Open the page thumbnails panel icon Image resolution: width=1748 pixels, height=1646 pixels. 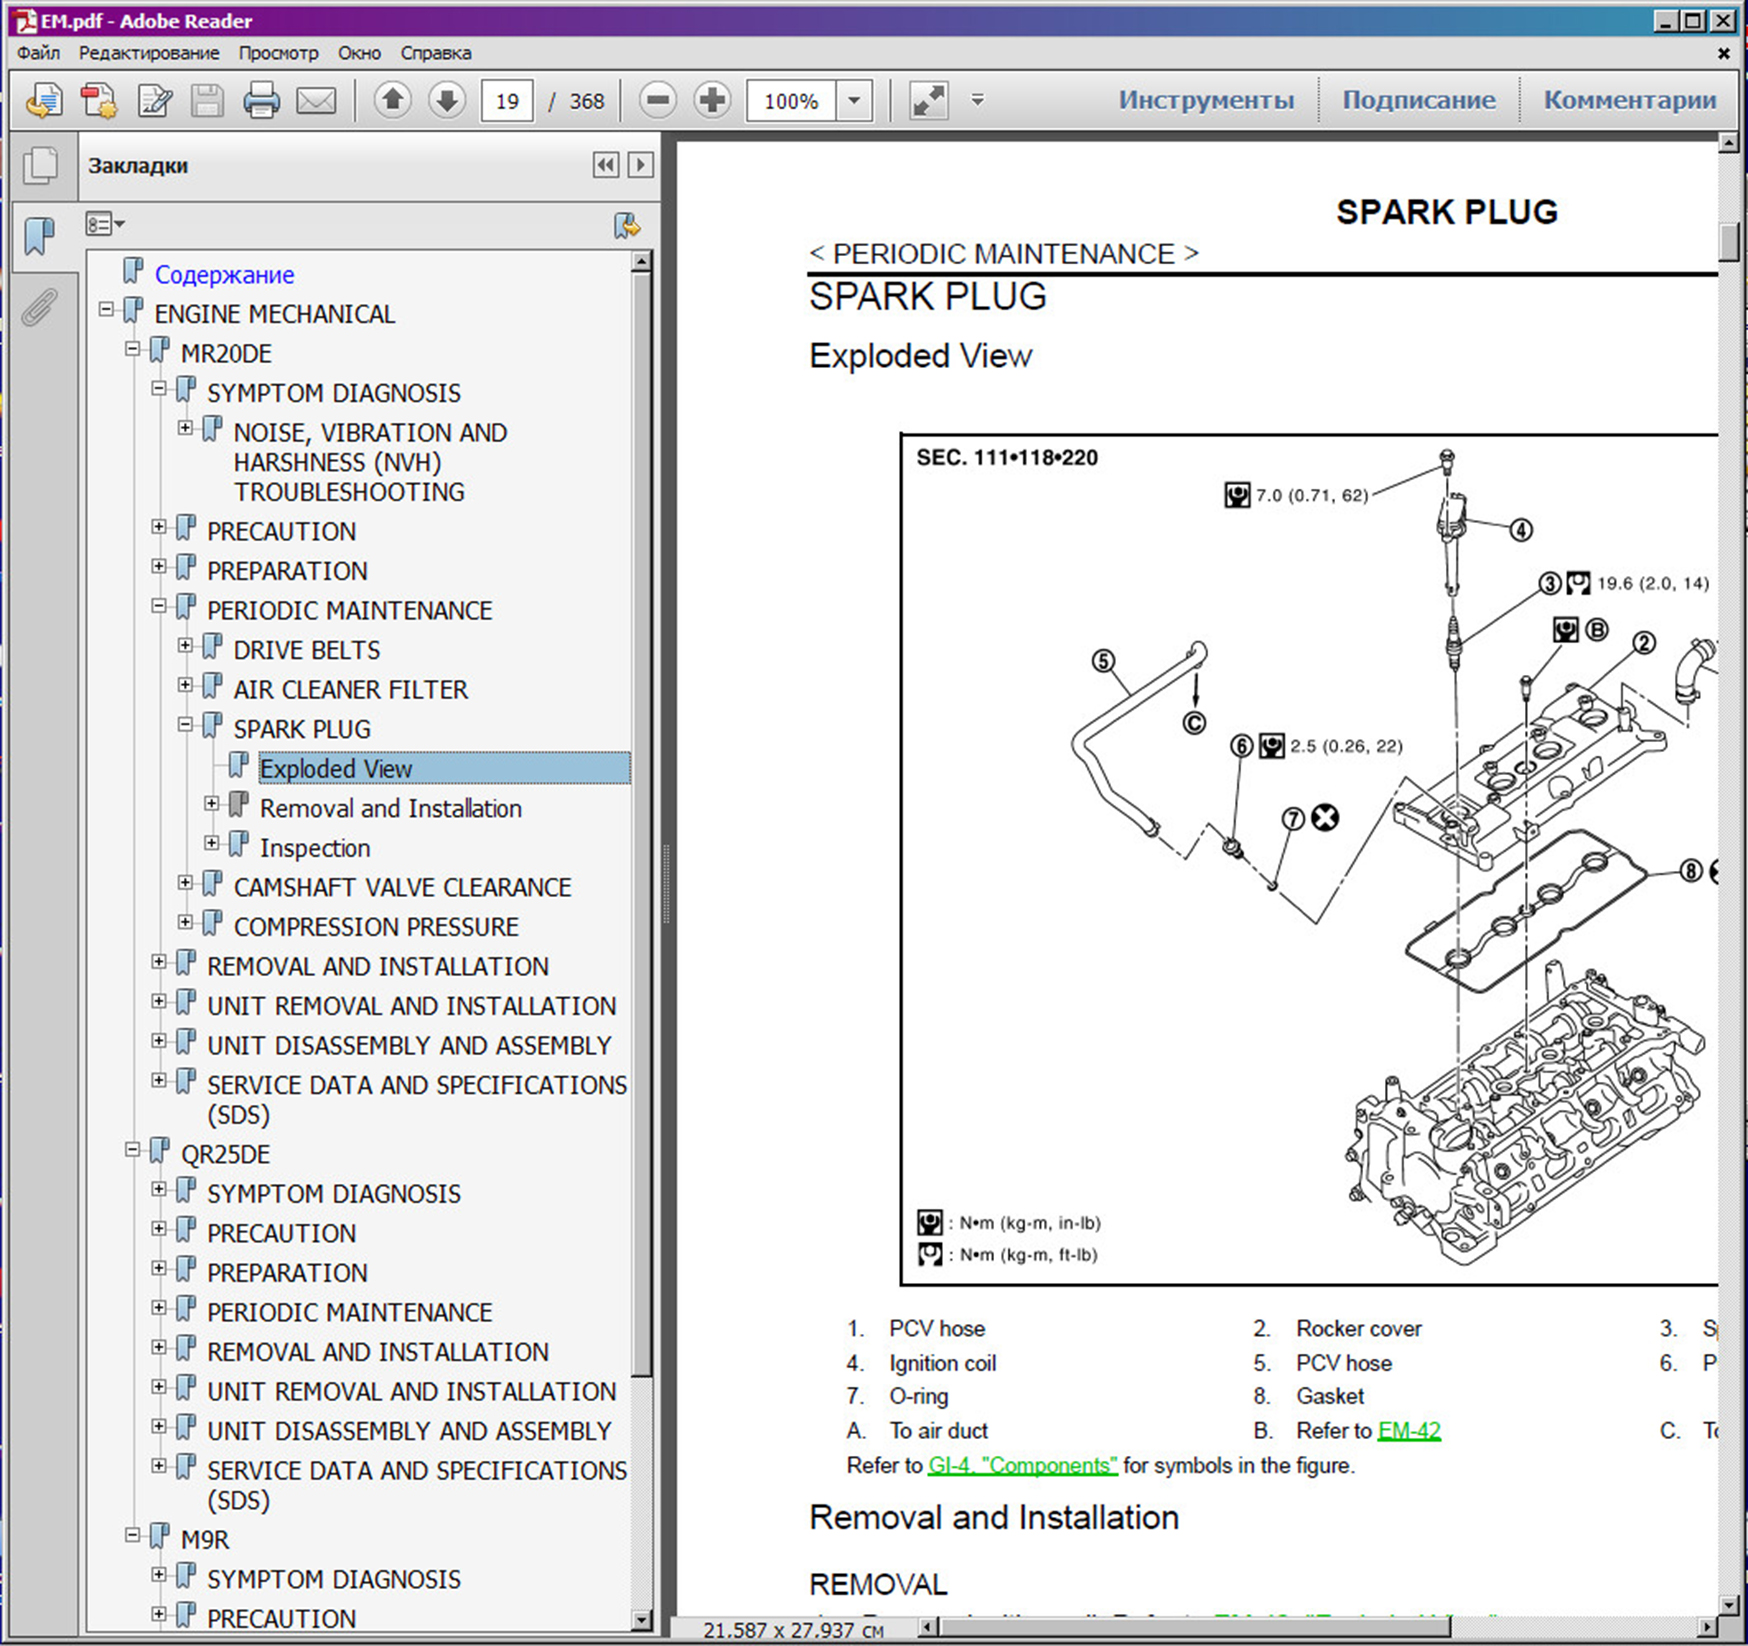[x=40, y=166]
